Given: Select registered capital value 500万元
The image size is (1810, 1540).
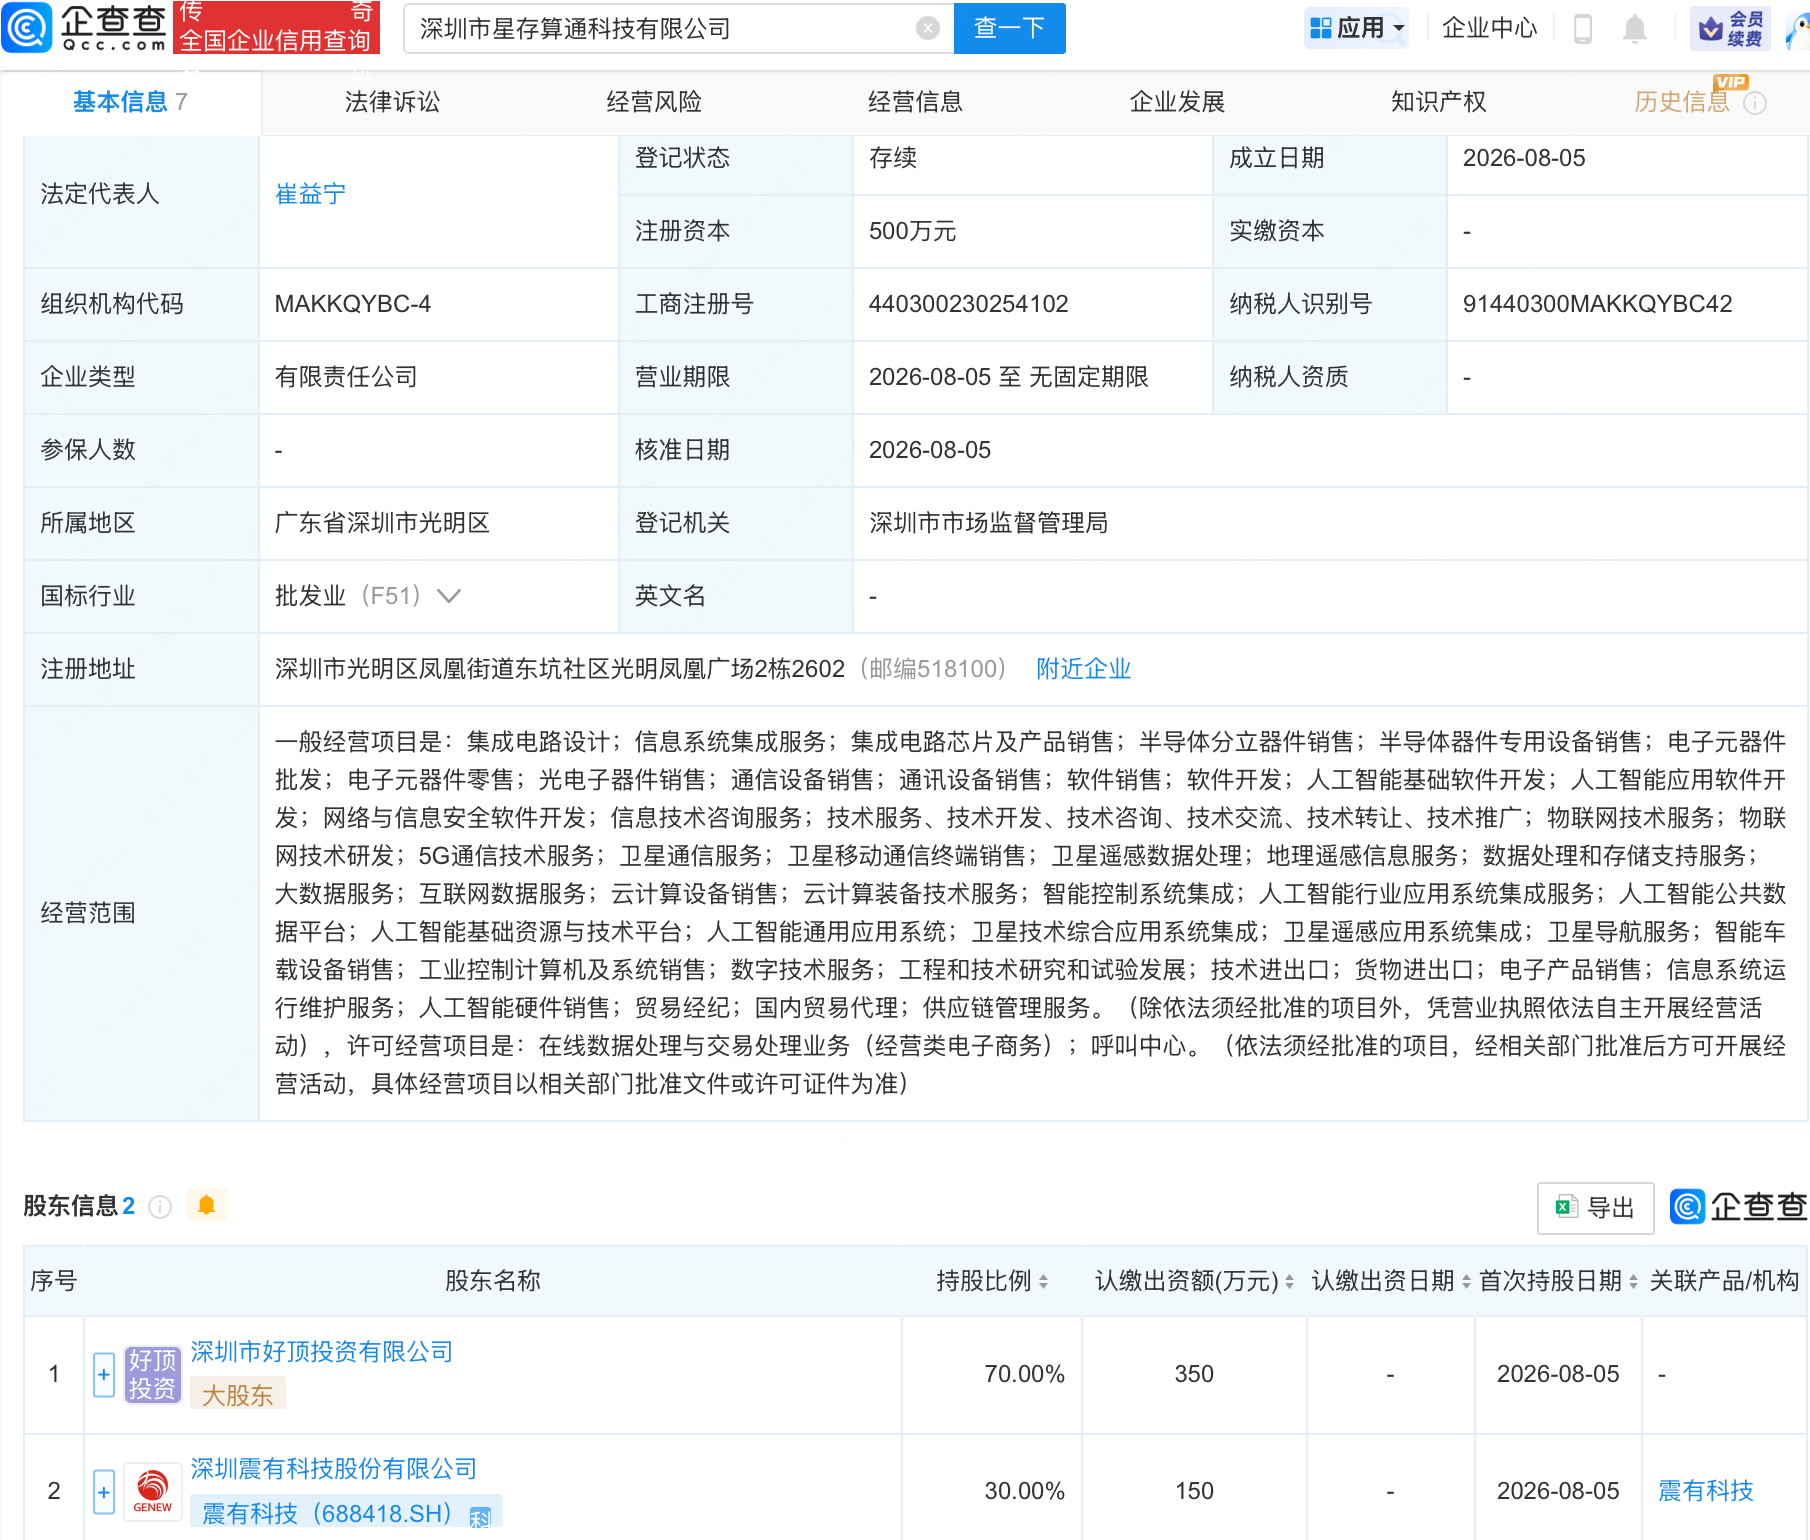Looking at the screenshot, I should pyautogui.click(x=912, y=231).
